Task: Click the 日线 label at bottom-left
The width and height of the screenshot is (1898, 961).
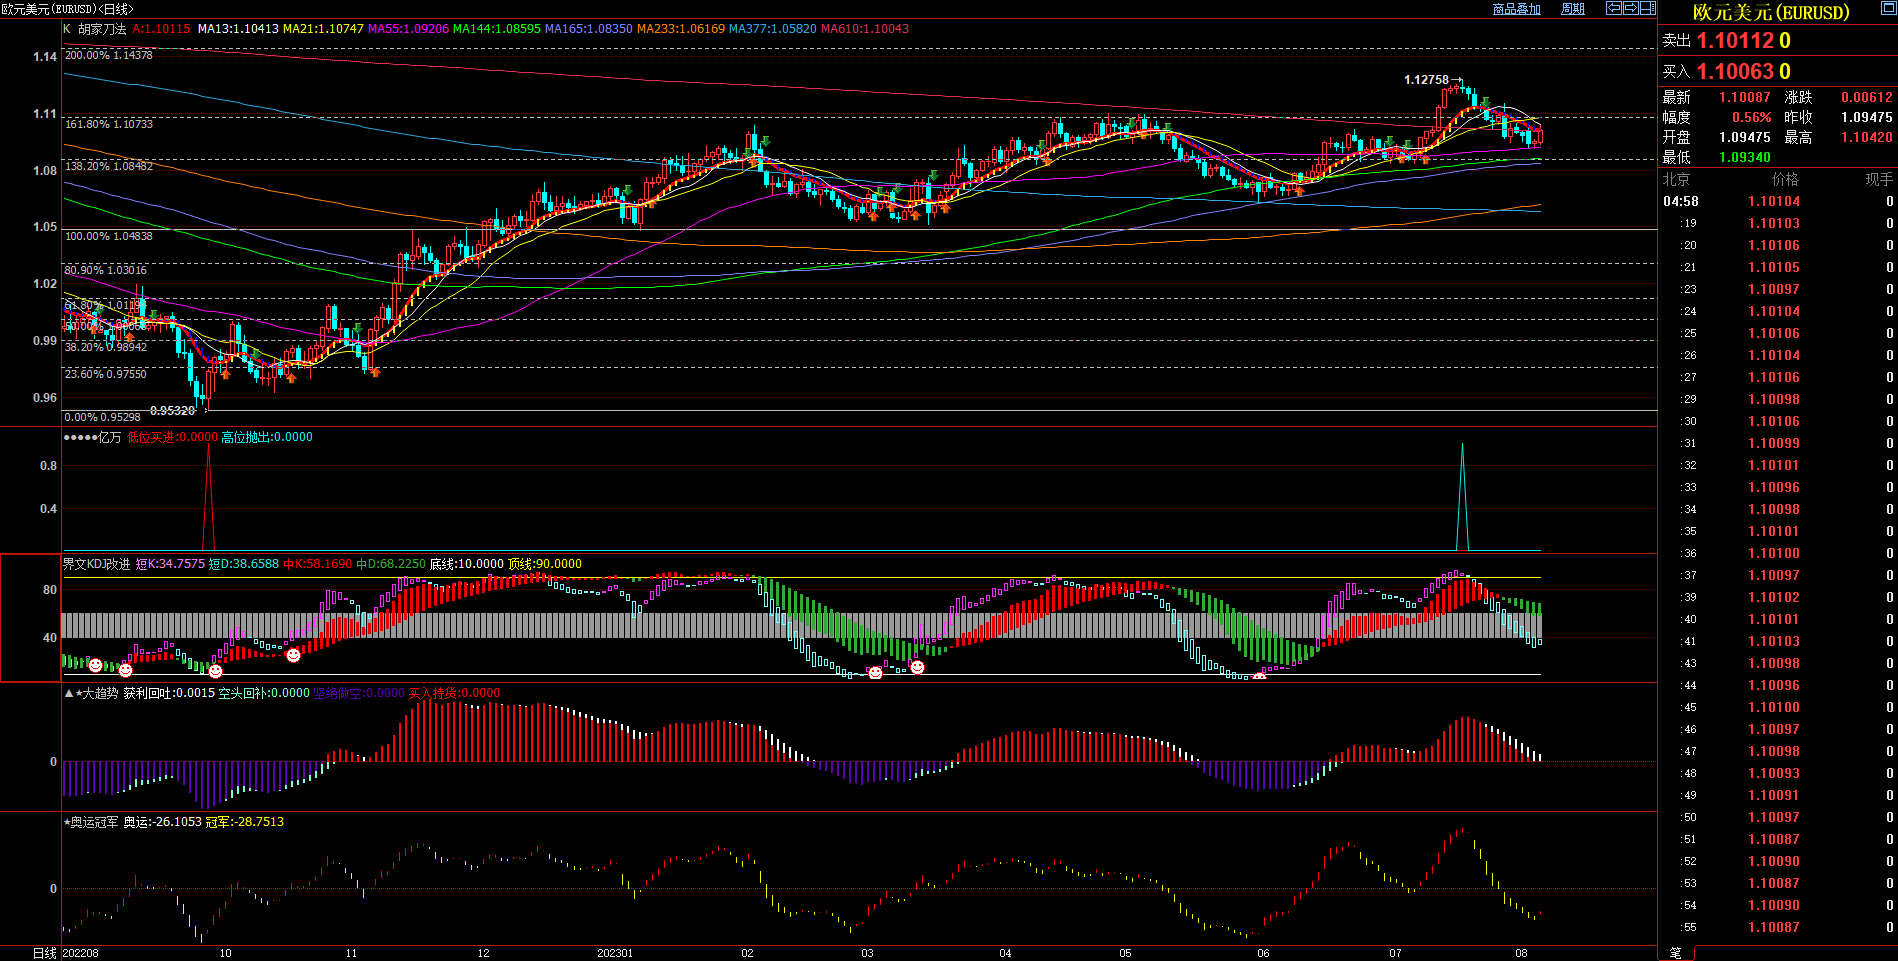Action: [44, 953]
